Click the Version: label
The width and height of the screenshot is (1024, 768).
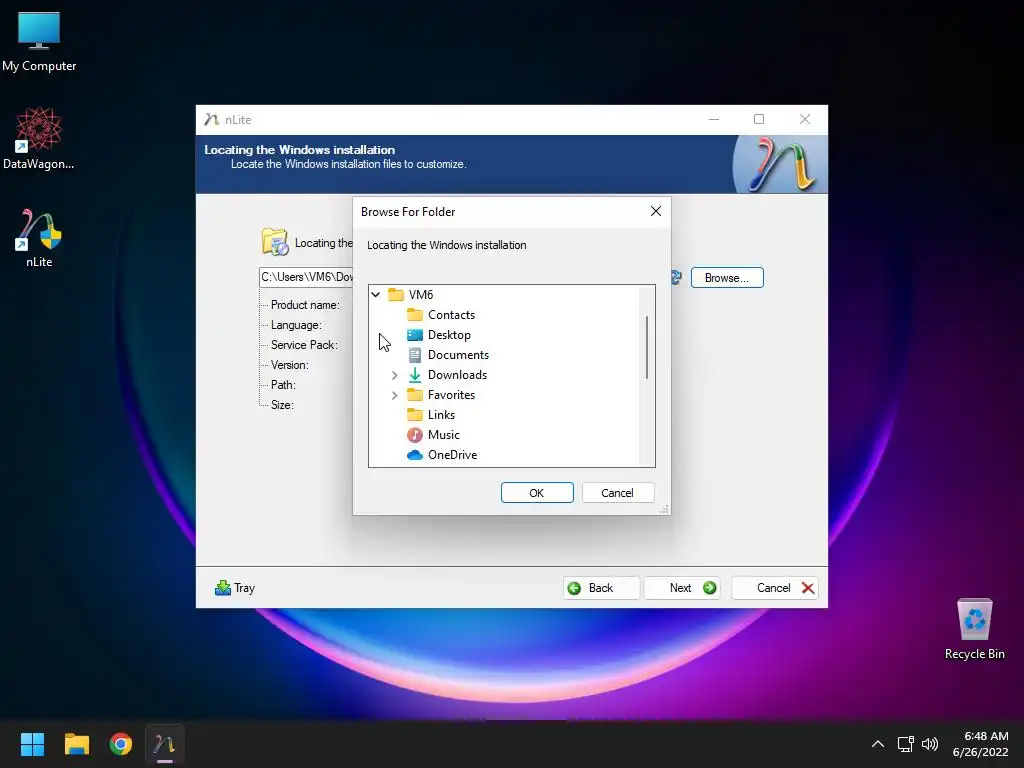pos(289,365)
